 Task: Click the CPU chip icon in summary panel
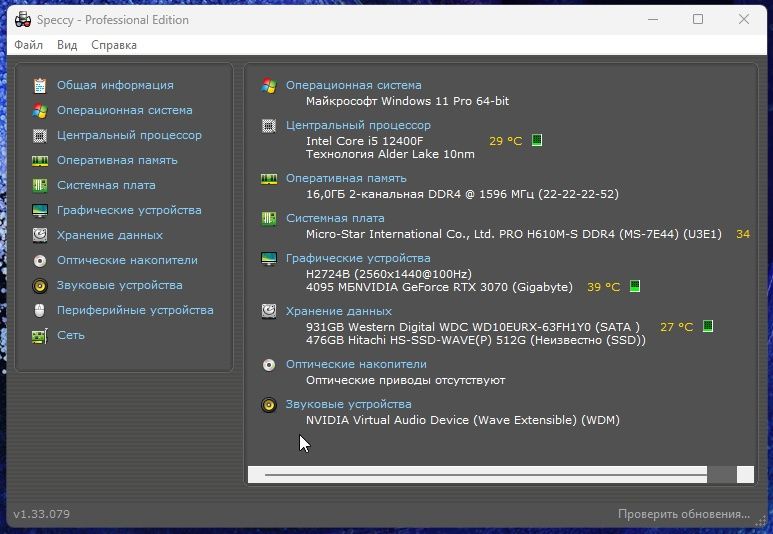click(269, 126)
